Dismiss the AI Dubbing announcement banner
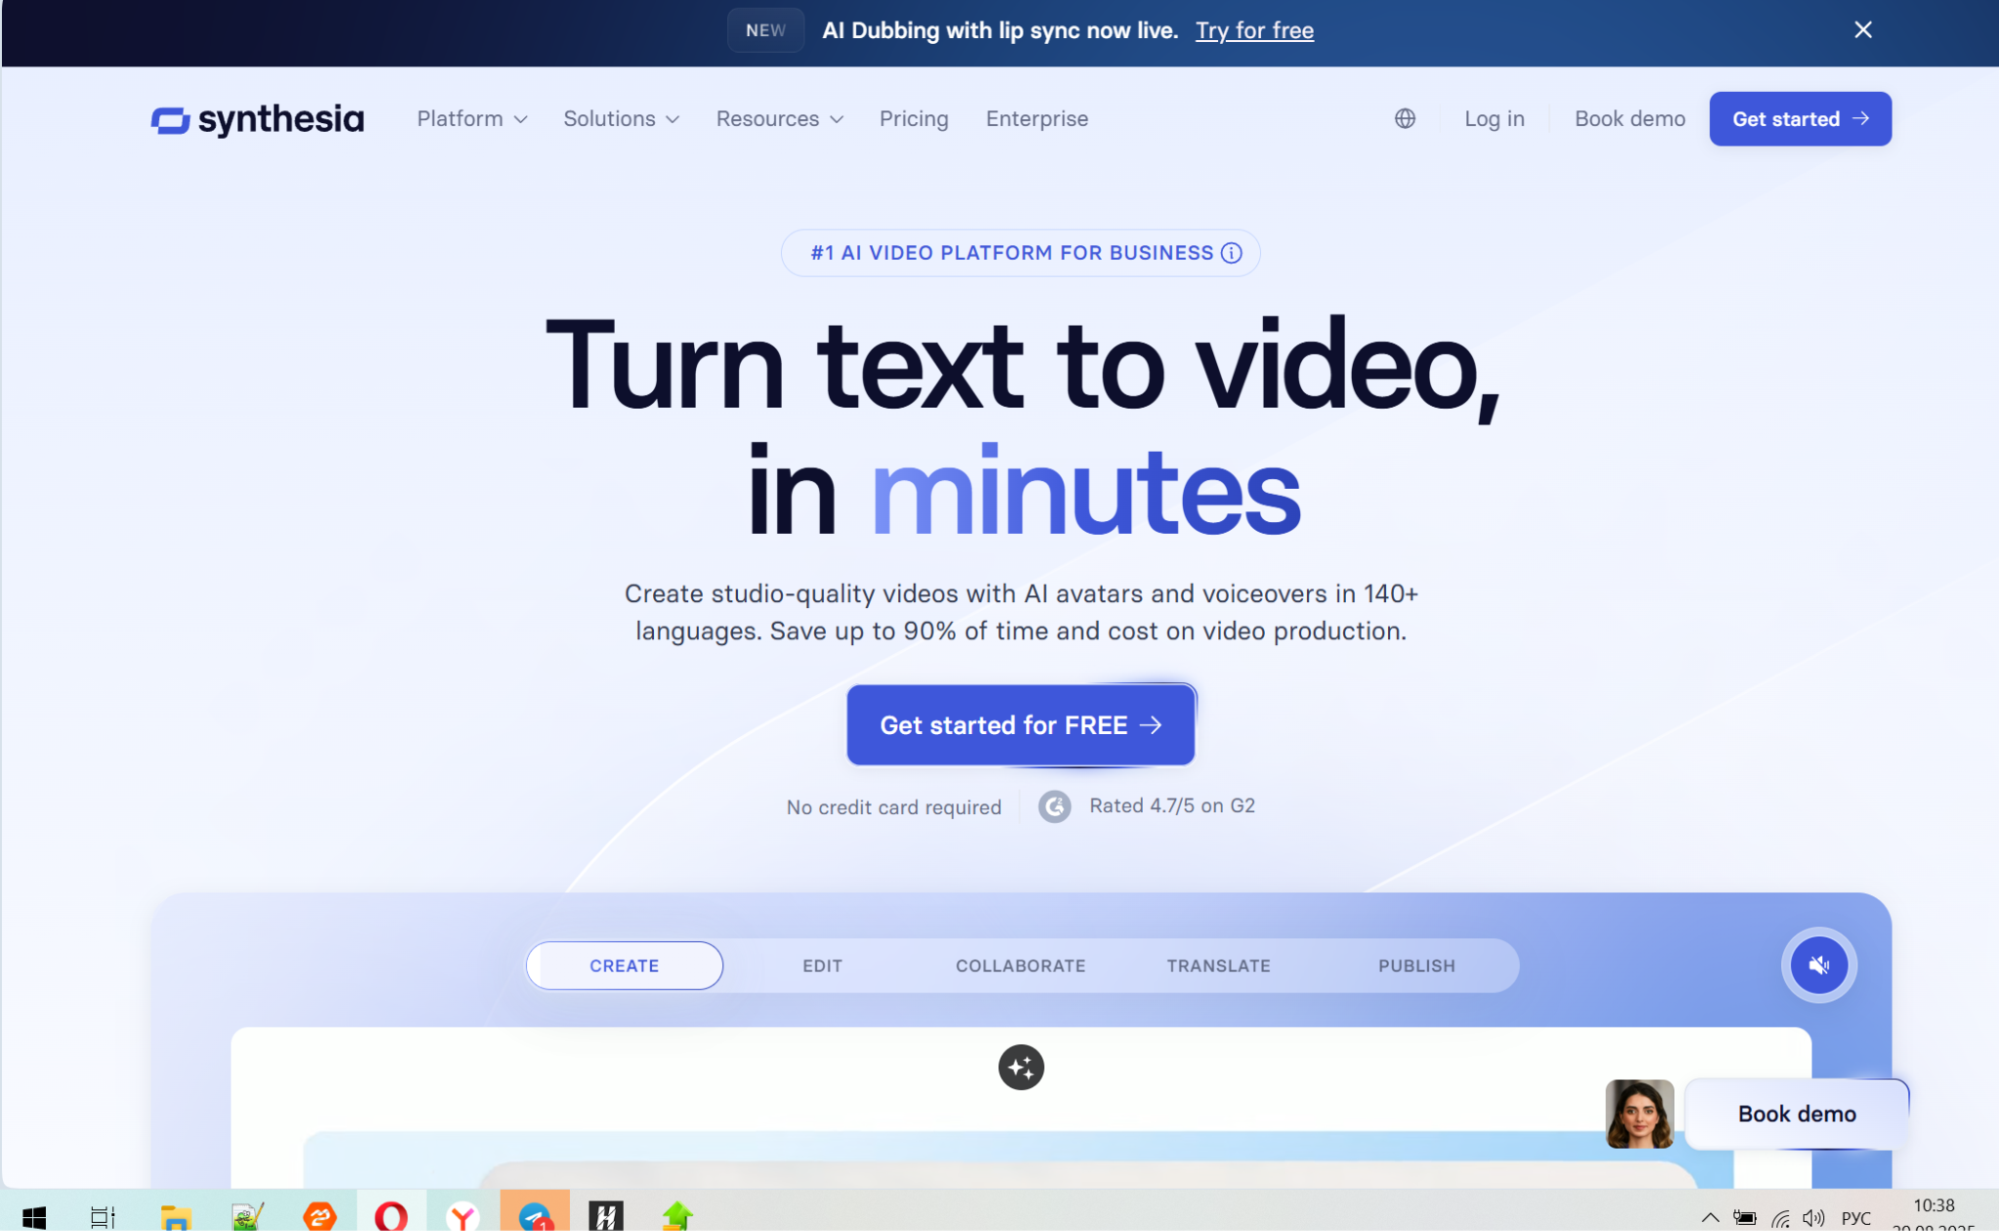The height and width of the screenshot is (1231, 1999). coord(1862,30)
